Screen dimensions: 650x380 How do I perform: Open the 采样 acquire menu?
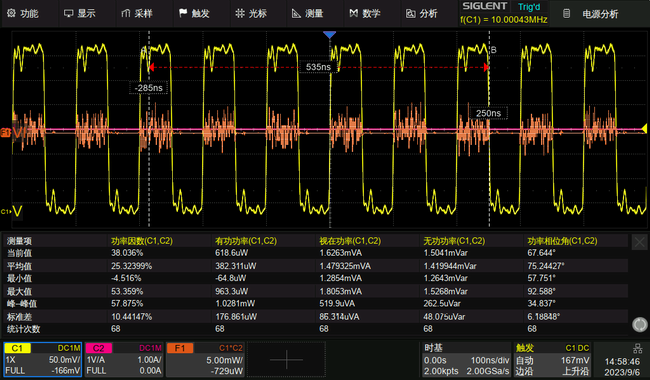(137, 14)
